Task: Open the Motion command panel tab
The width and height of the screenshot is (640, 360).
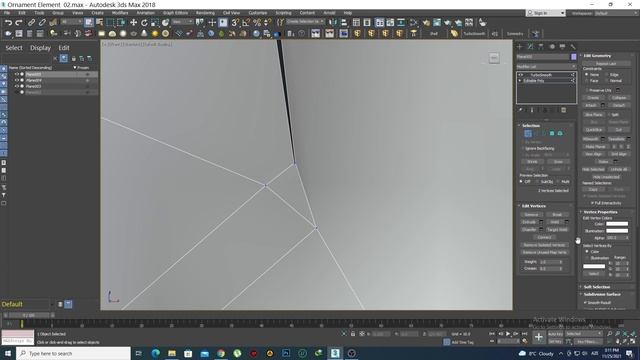Action: pyautogui.click(x=552, y=47)
